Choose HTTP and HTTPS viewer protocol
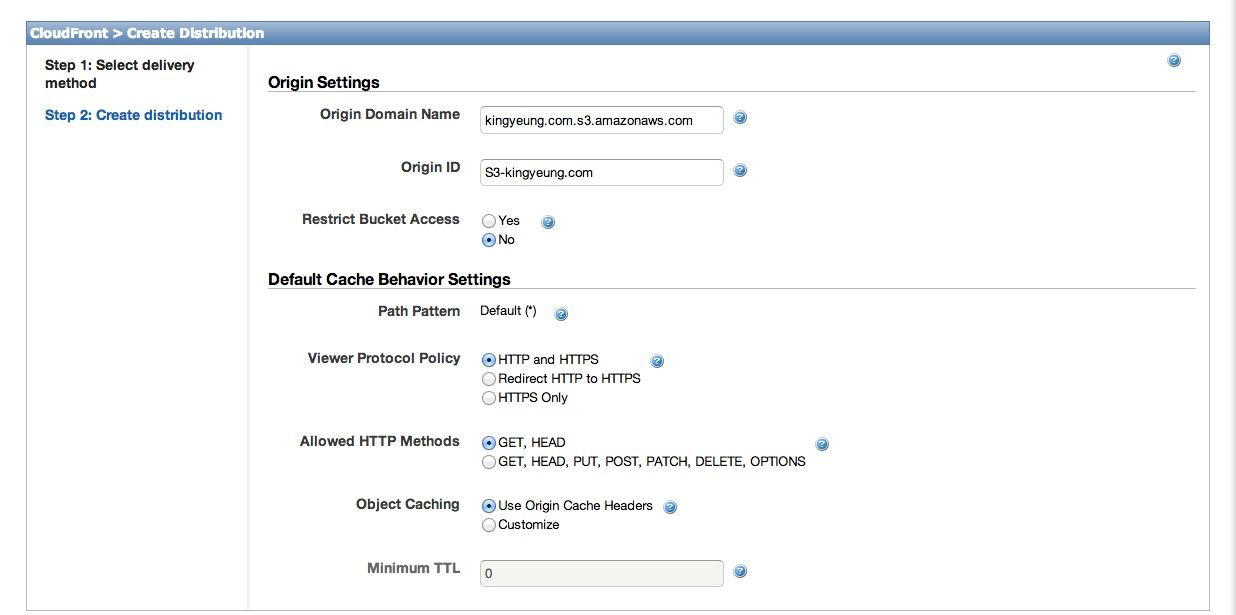1236x615 pixels. click(489, 360)
